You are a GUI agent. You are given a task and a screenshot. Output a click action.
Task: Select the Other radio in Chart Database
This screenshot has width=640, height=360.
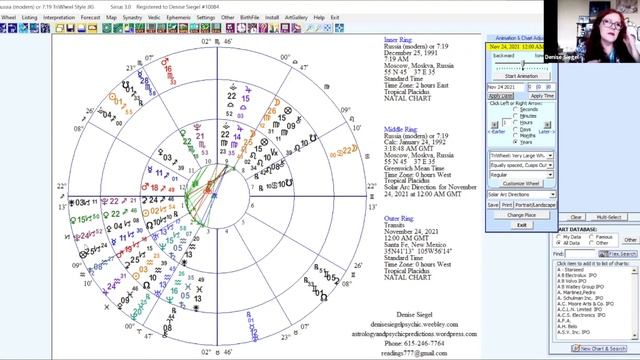tap(591, 243)
